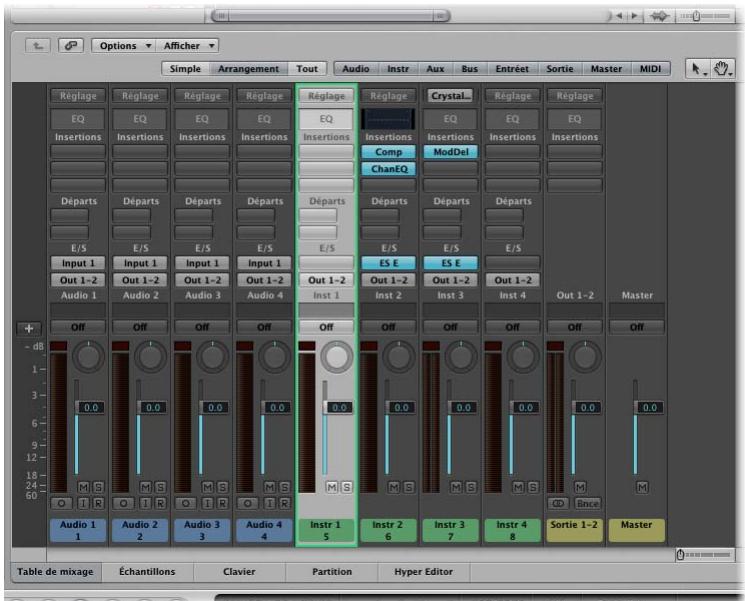Screen dimensions: 745x601
Task: Solo the Instr 2 channel
Action: click(409, 487)
